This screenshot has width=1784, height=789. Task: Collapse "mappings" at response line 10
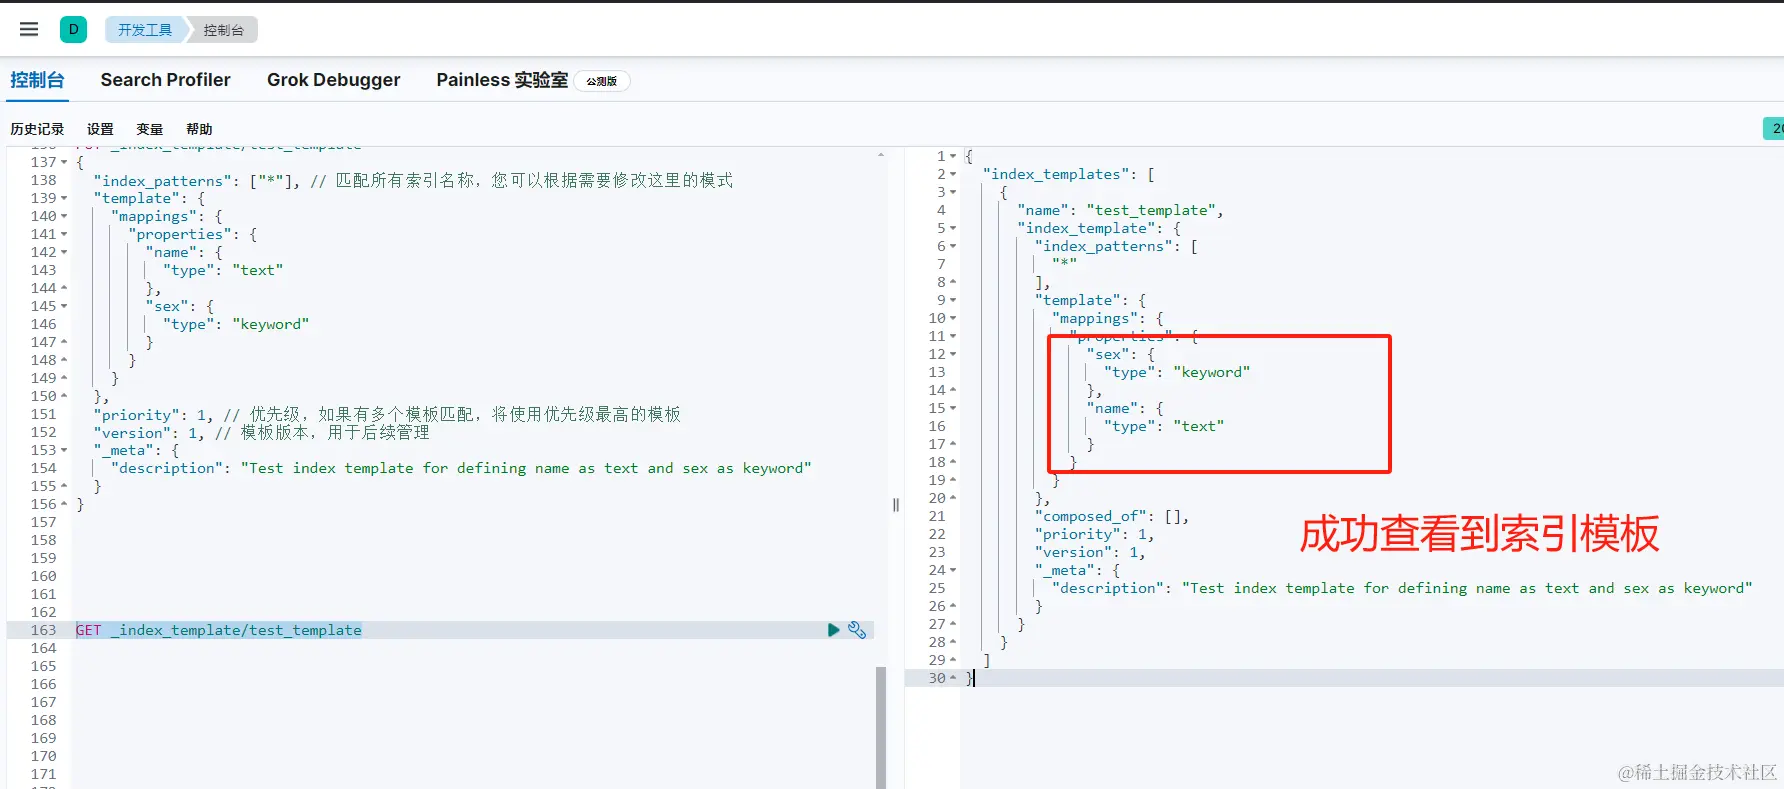tap(953, 318)
